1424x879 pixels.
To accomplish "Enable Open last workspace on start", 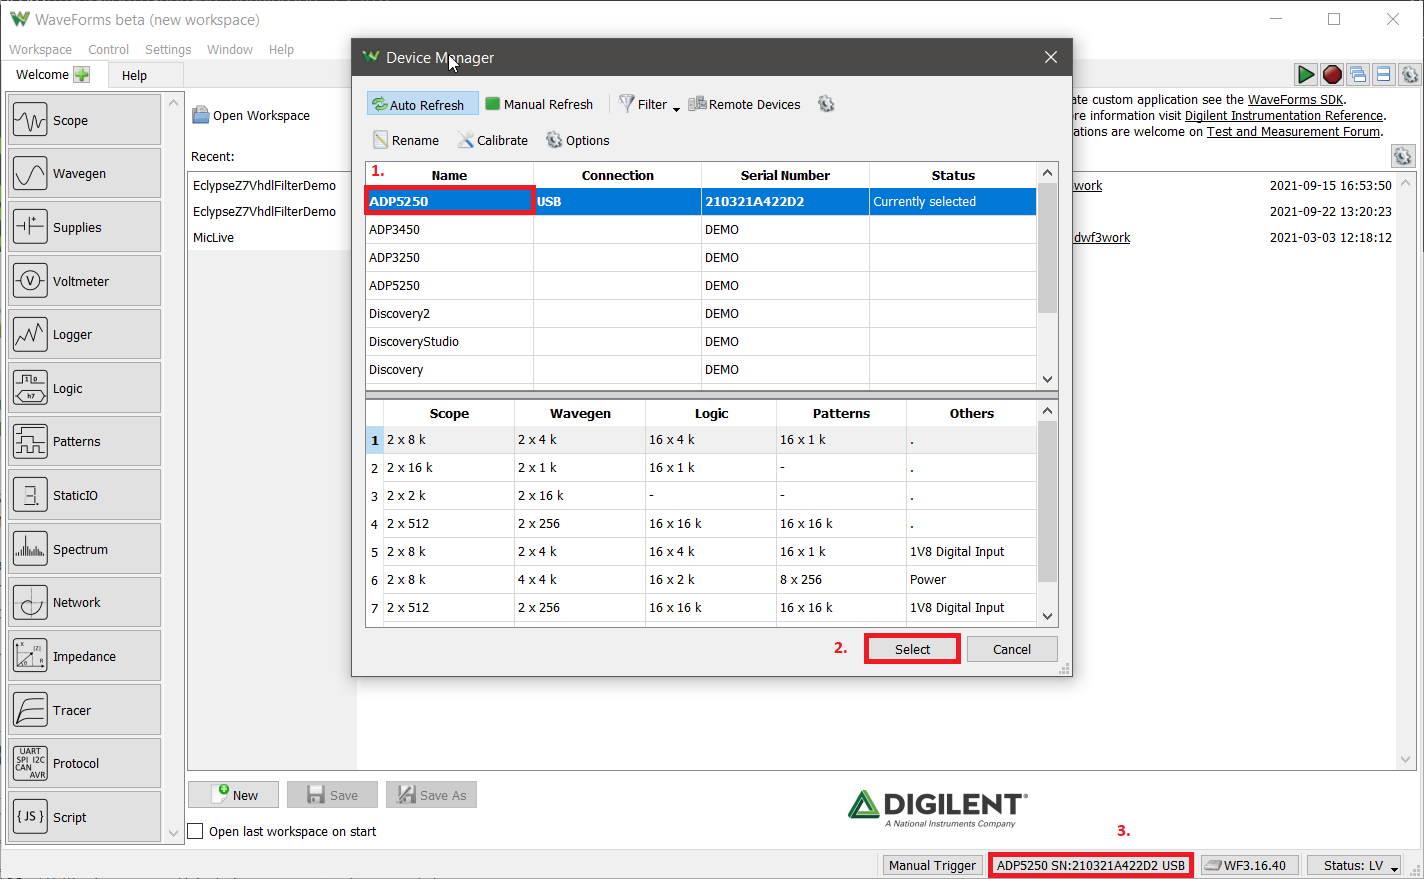I will pos(196,831).
